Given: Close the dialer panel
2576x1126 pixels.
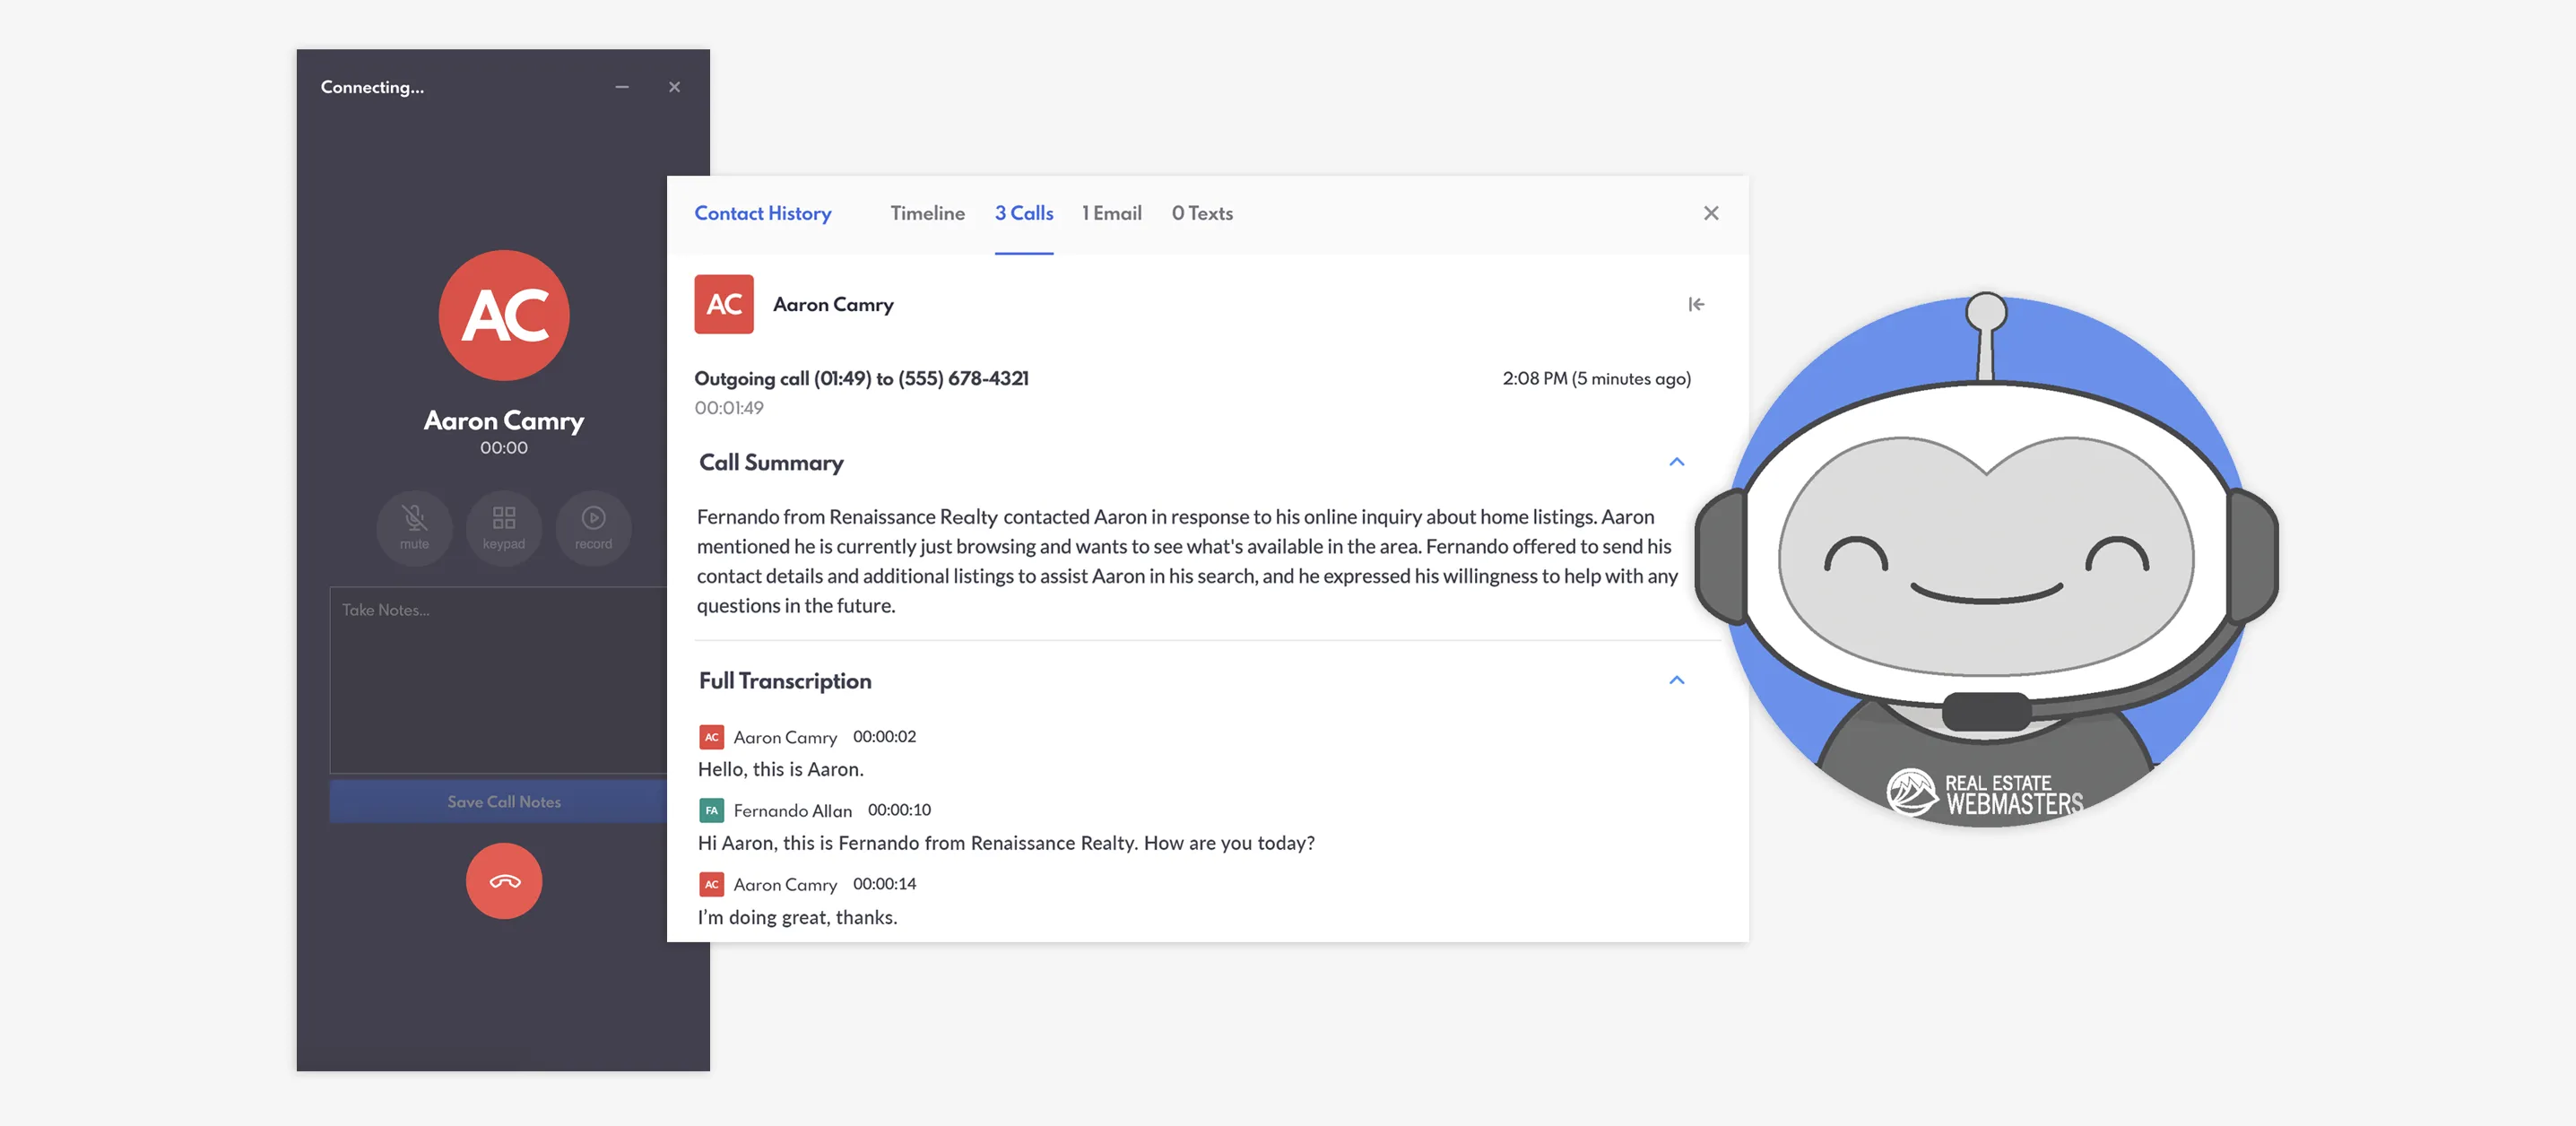Looking at the screenshot, I should pyautogui.click(x=674, y=87).
